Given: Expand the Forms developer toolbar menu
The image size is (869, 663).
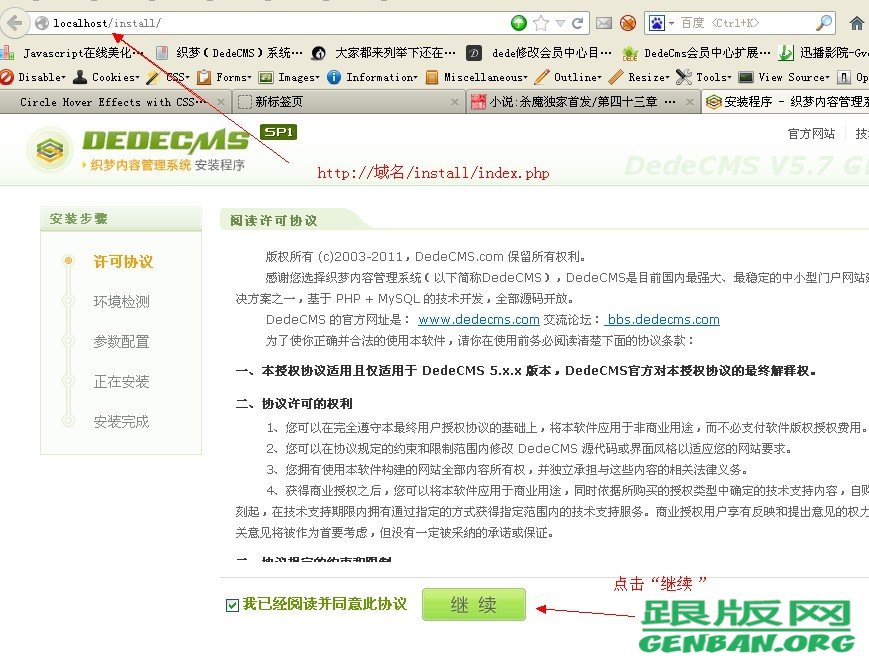Looking at the screenshot, I should (x=224, y=77).
